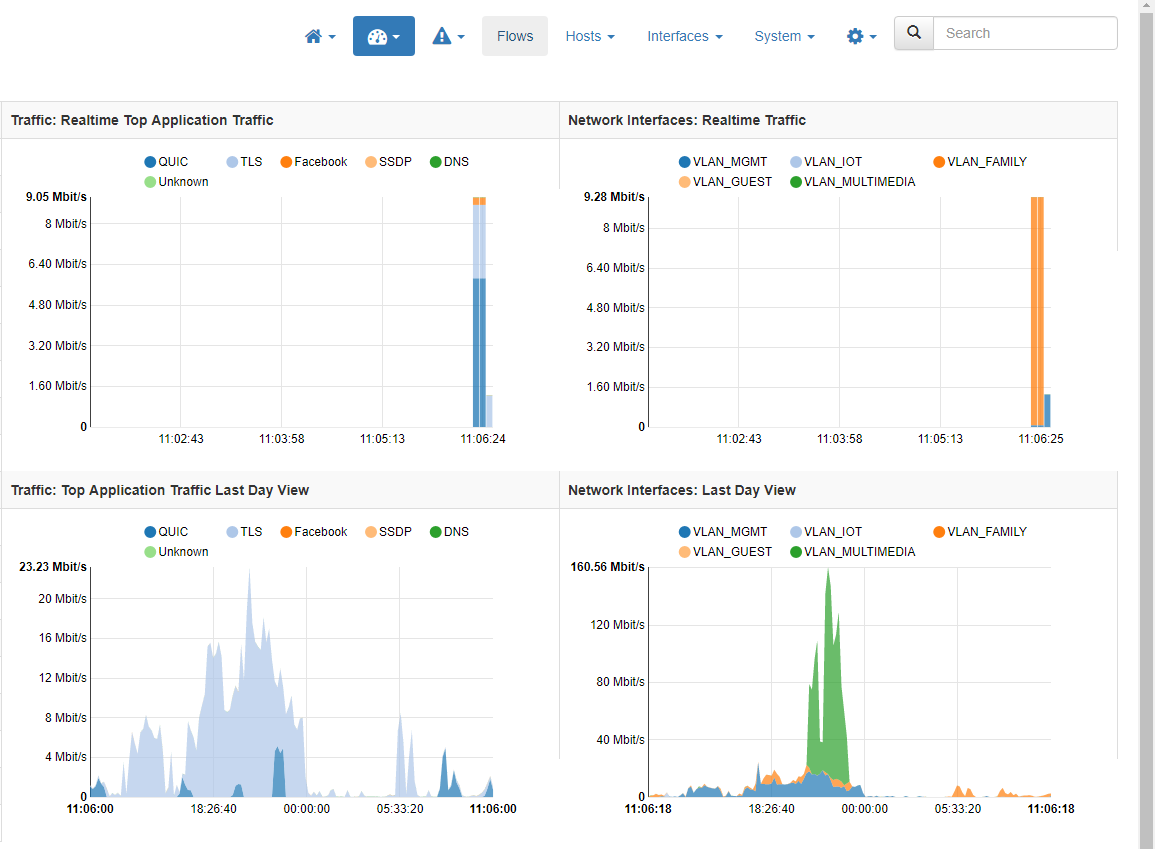Image resolution: width=1155 pixels, height=849 pixels.
Task: Click the settings gear icon
Action: (856, 35)
